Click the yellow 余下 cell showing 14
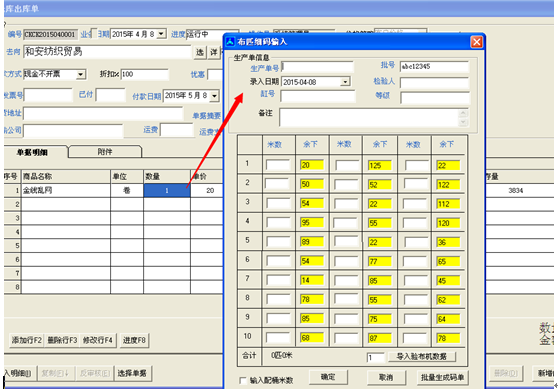 click(312, 280)
